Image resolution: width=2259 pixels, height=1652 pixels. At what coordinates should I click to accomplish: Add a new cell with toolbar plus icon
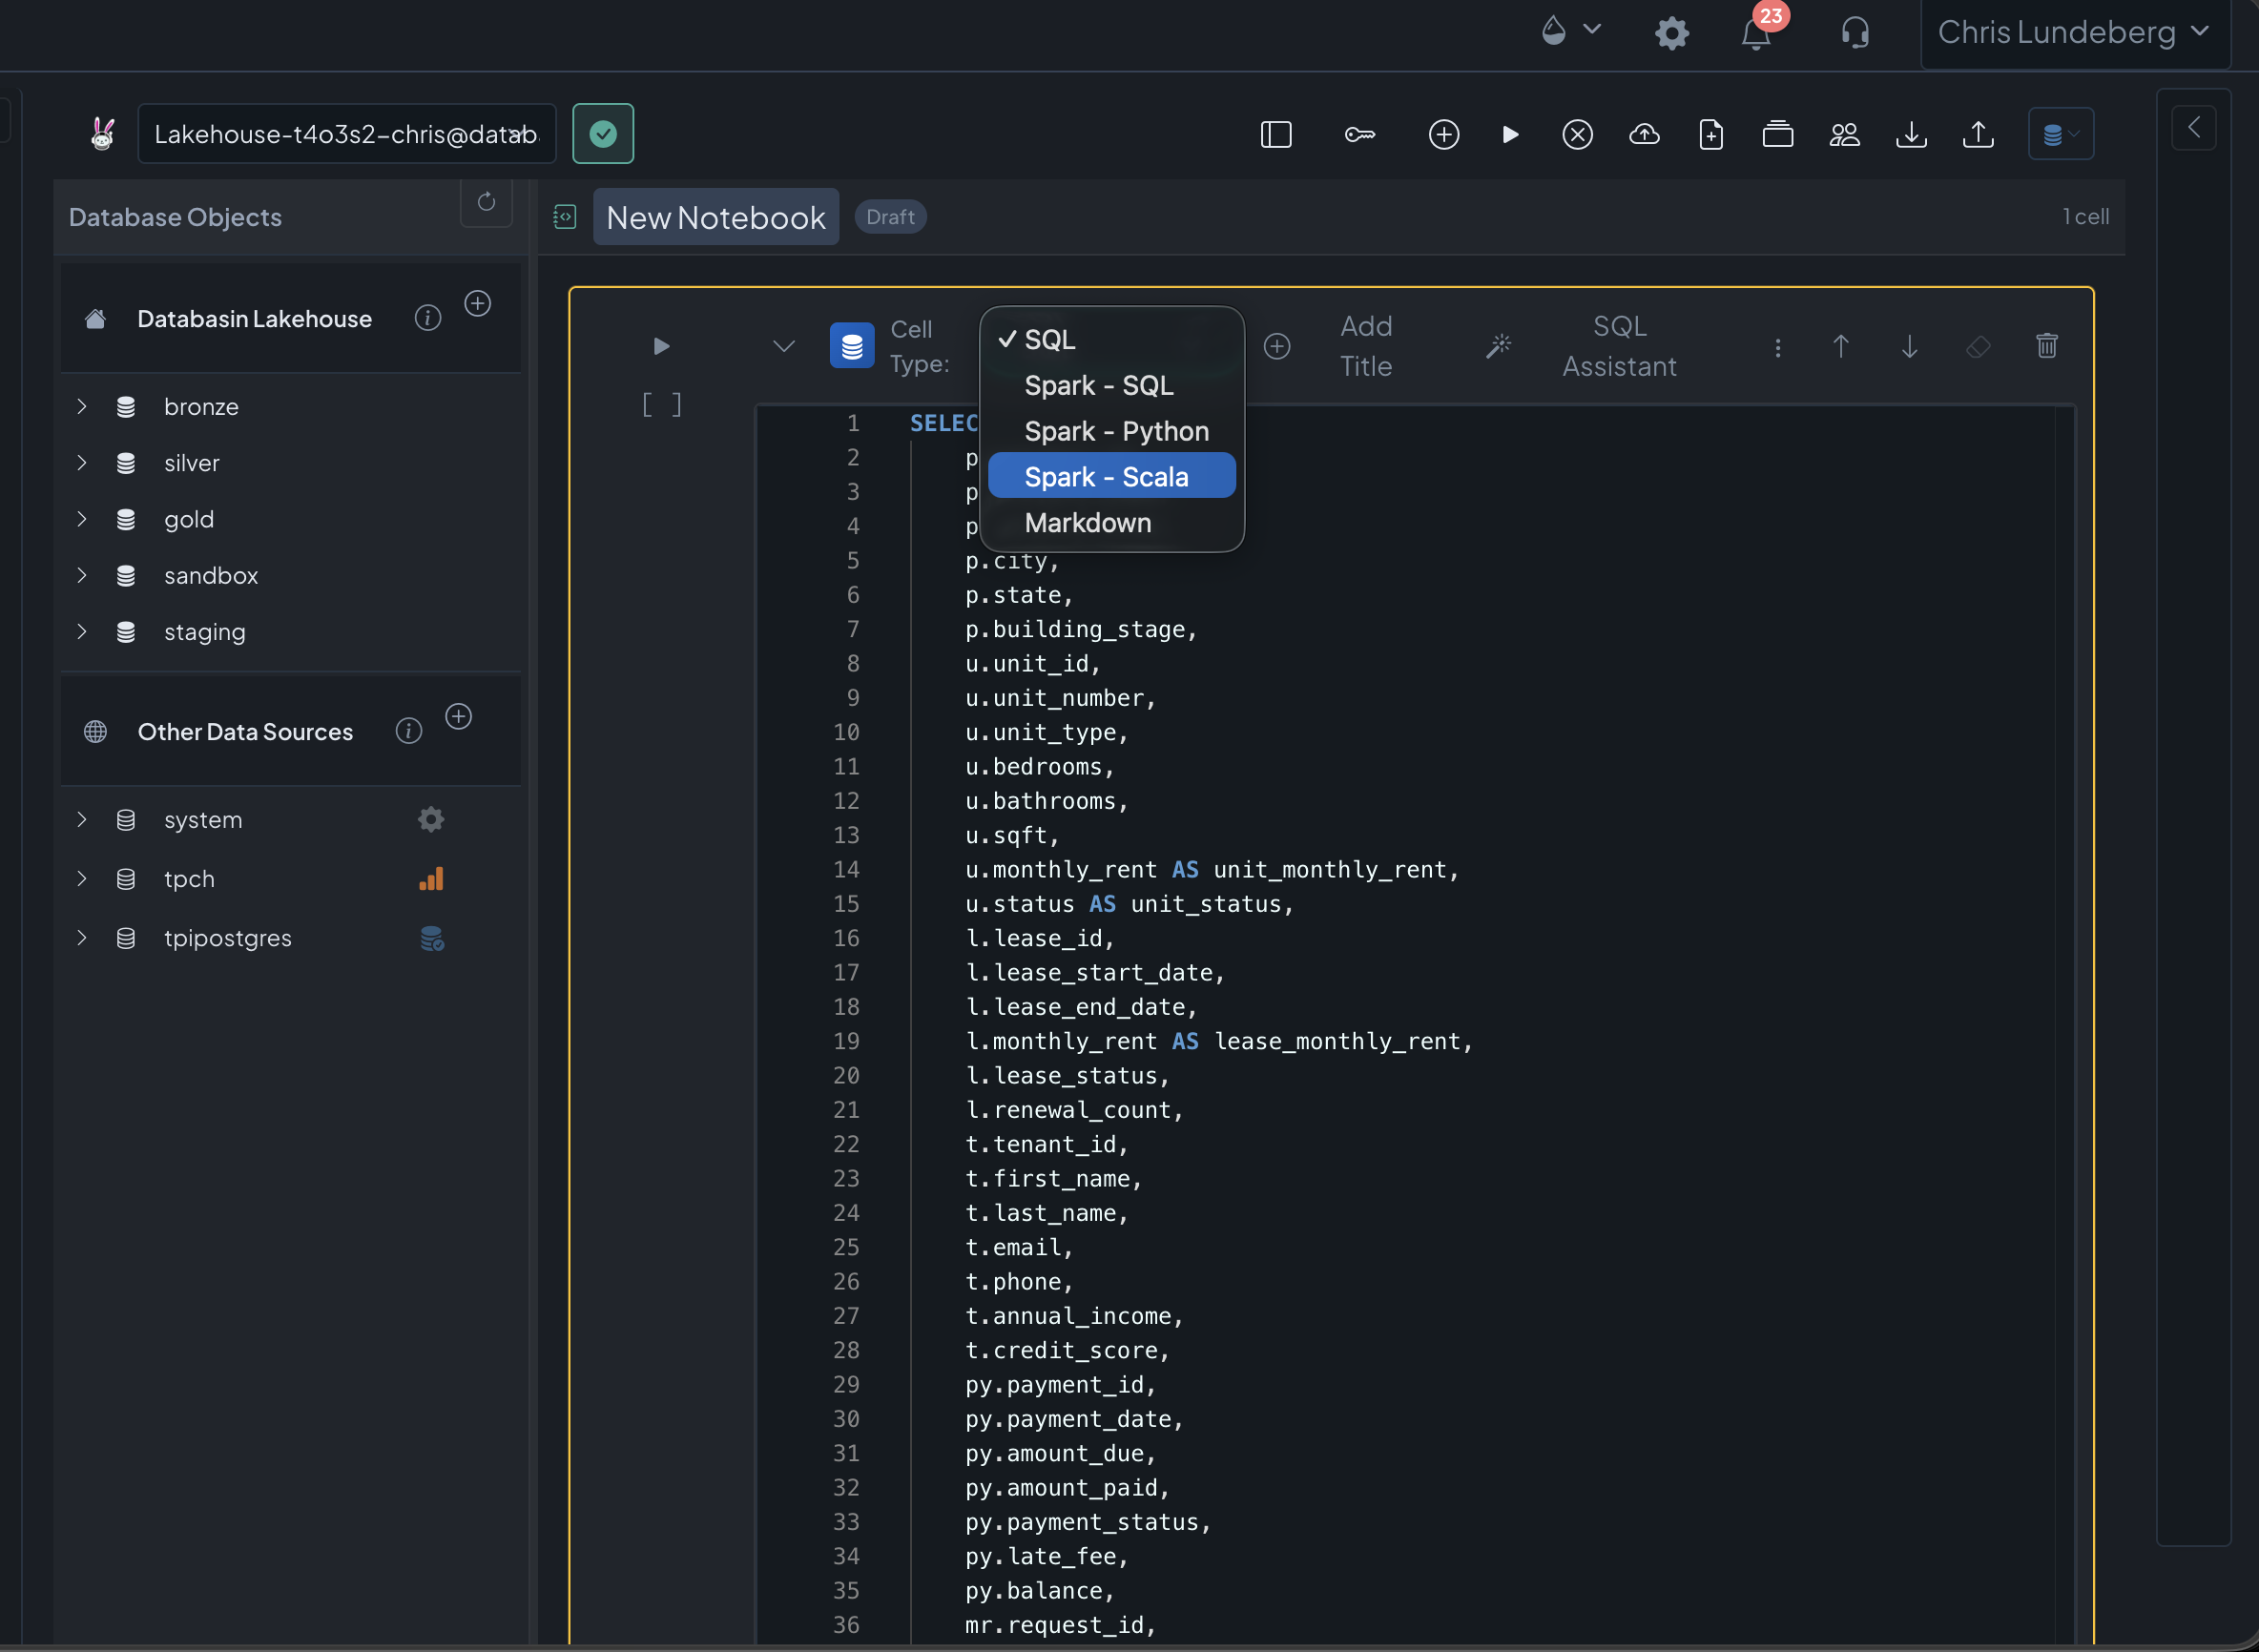coord(1443,134)
